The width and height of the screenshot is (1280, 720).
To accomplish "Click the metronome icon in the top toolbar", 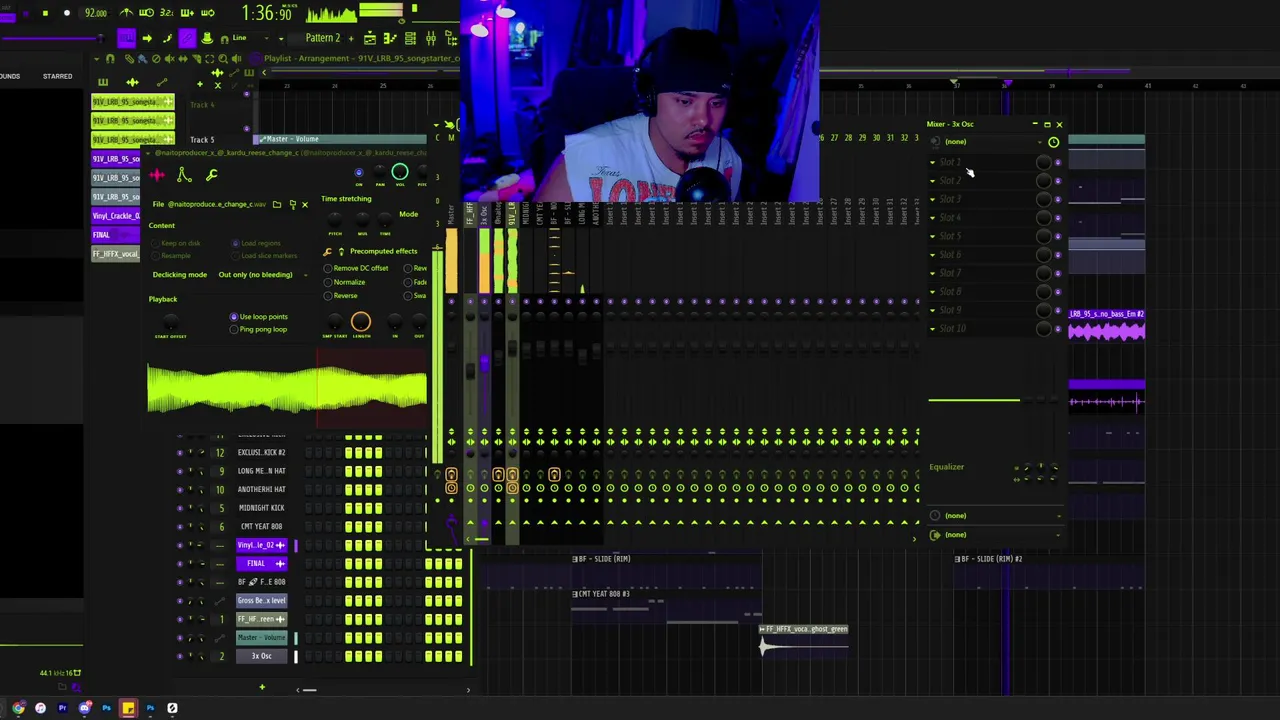I will click(x=127, y=13).
